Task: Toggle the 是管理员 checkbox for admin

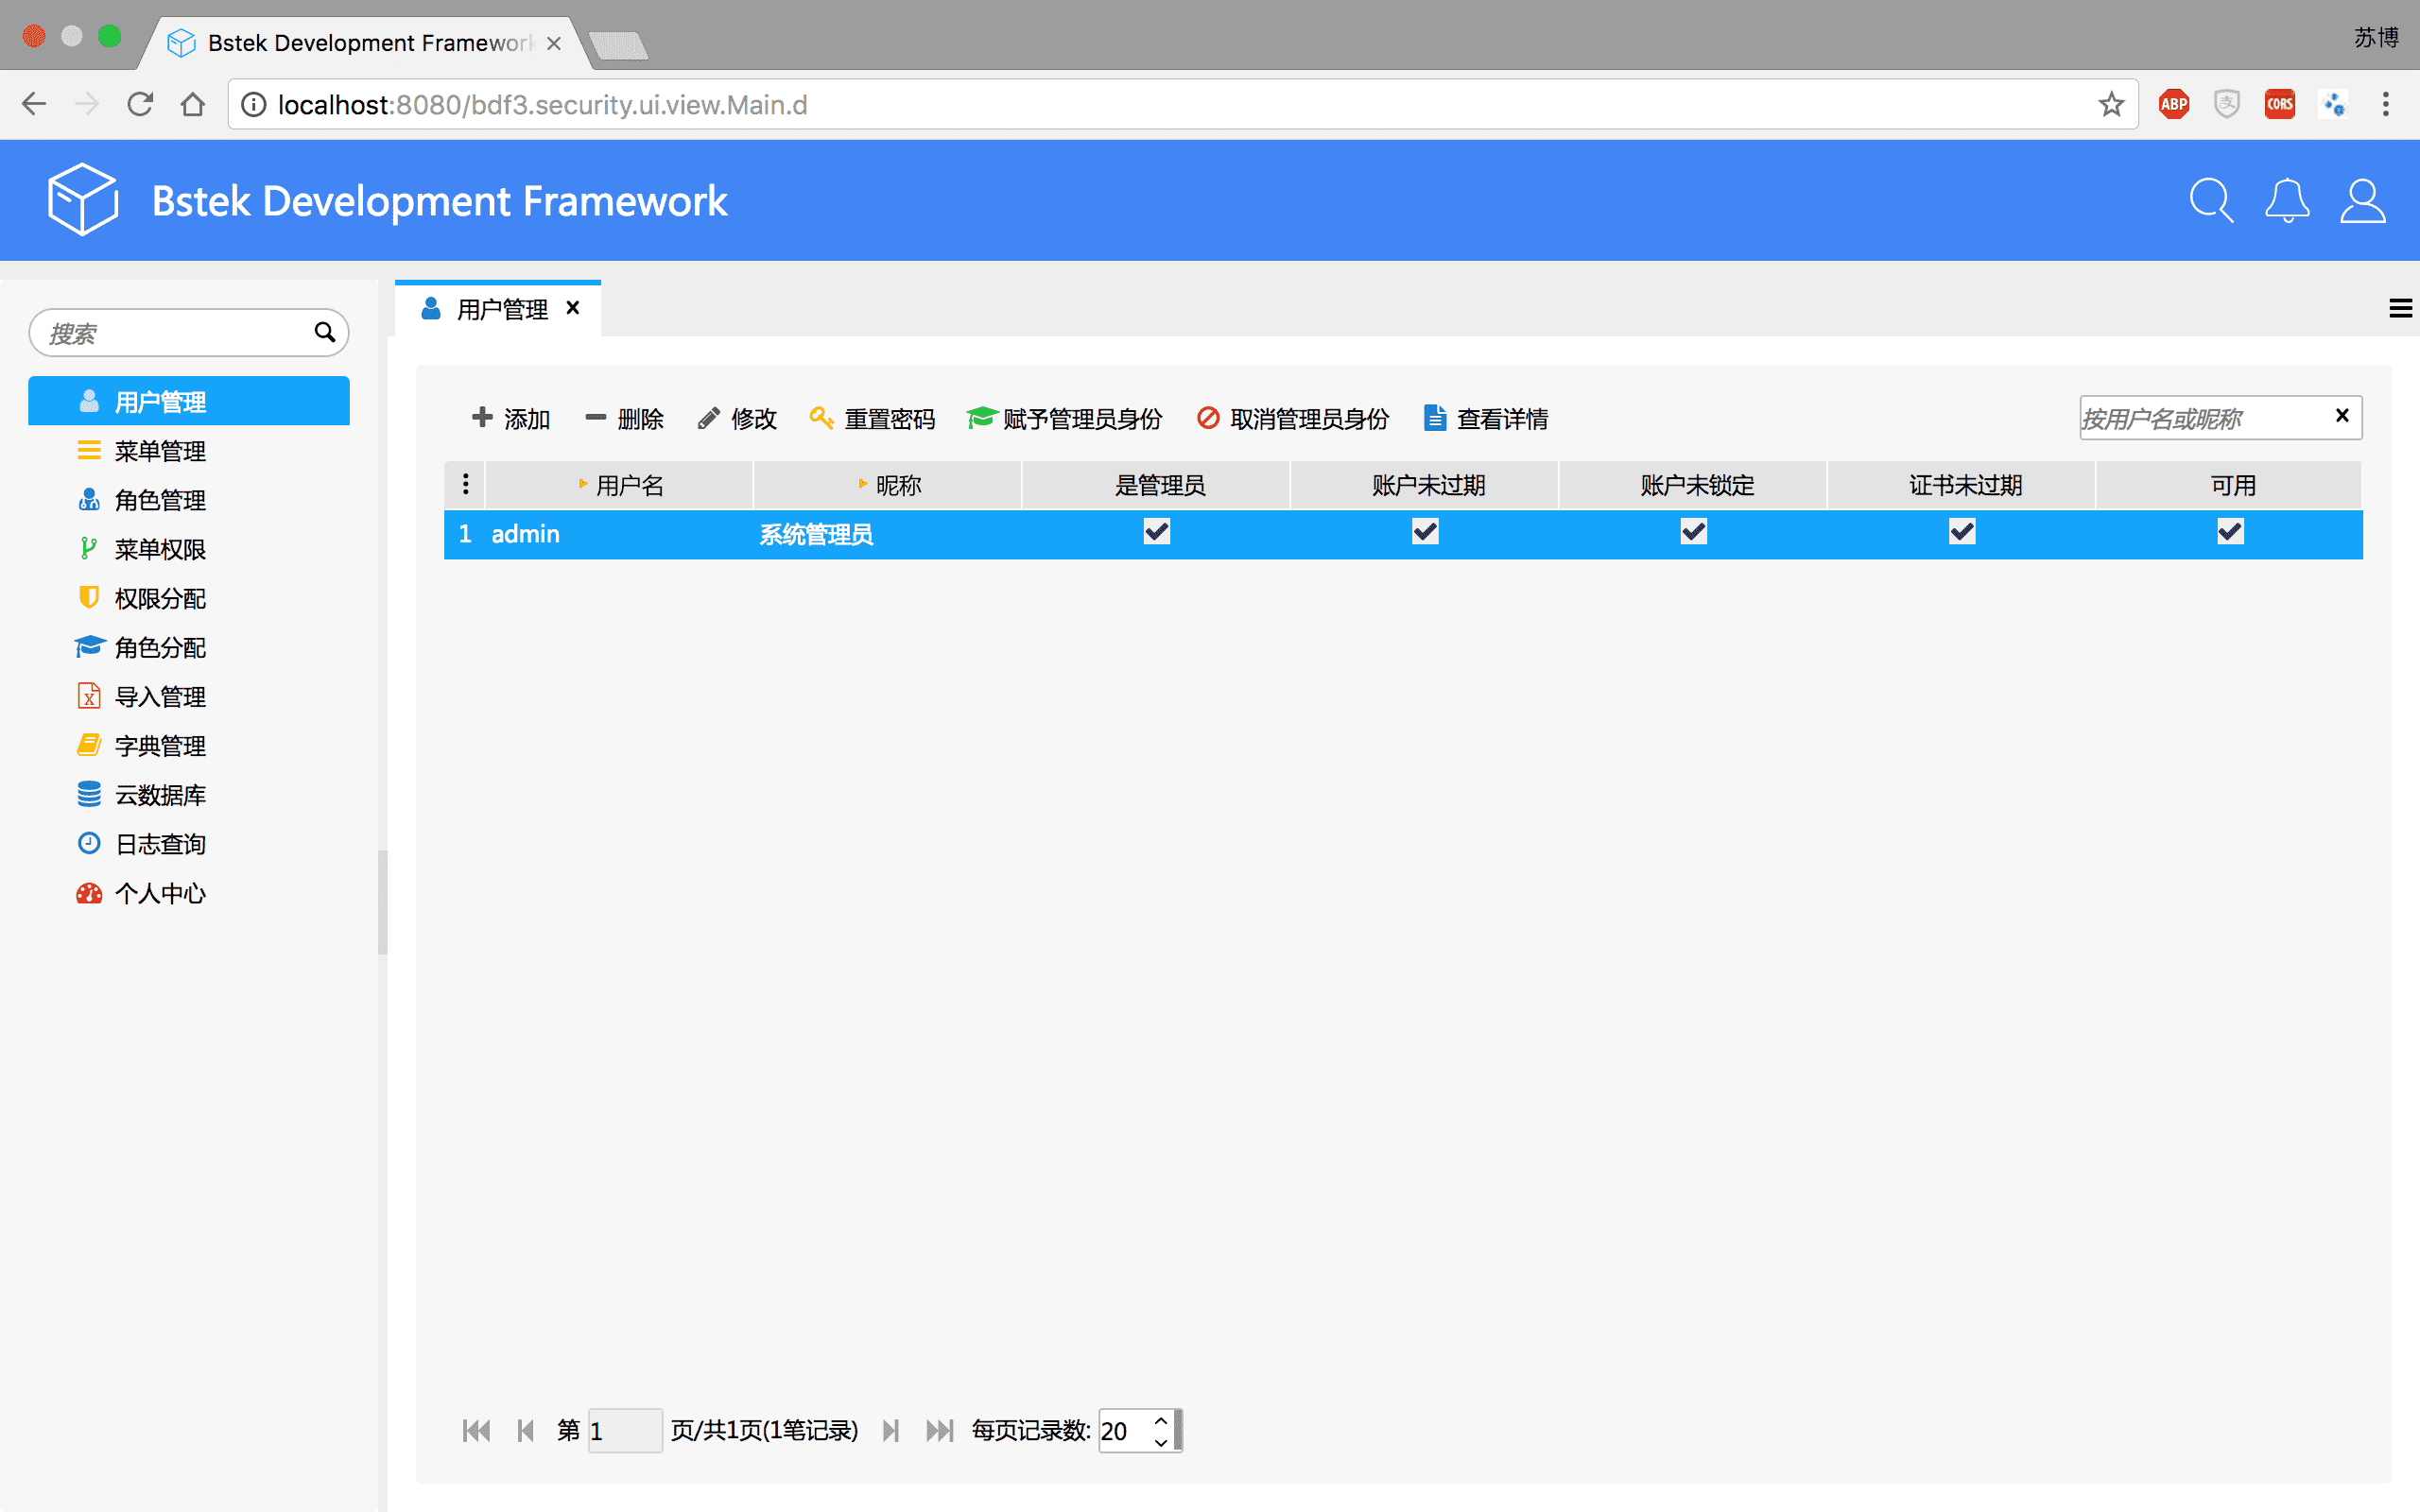Action: (1157, 532)
